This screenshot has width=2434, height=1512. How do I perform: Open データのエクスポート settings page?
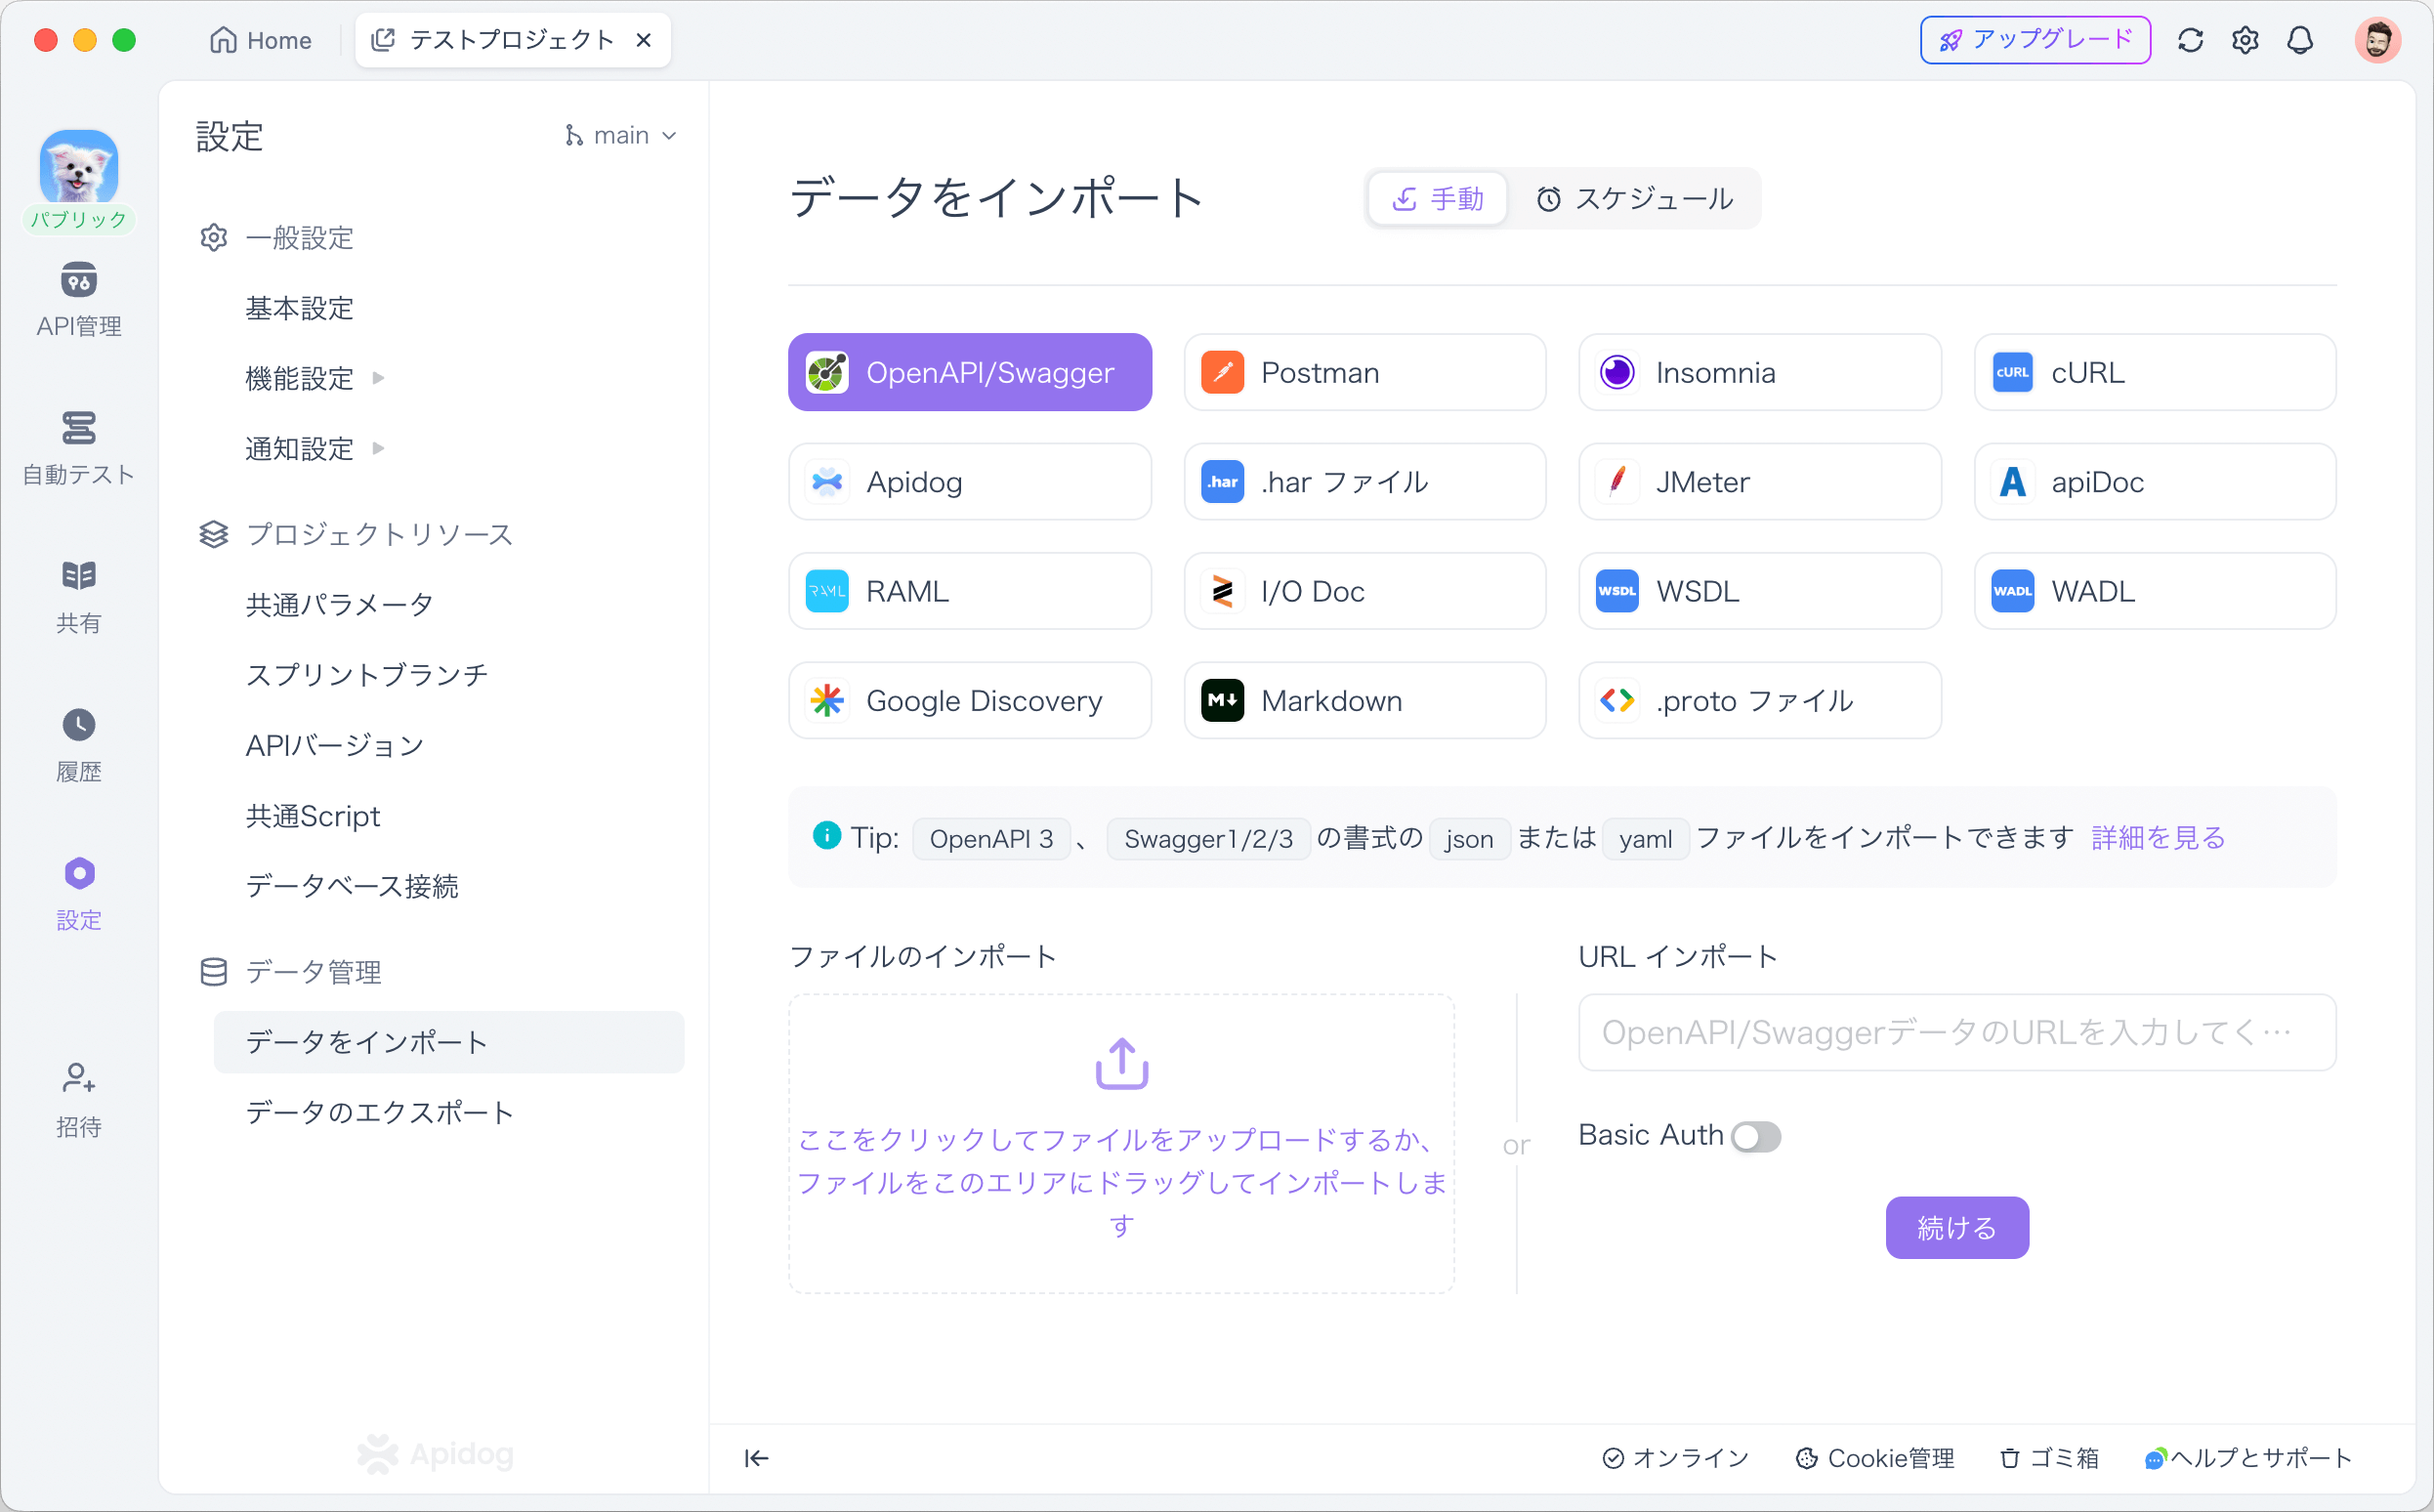pos(380,1112)
